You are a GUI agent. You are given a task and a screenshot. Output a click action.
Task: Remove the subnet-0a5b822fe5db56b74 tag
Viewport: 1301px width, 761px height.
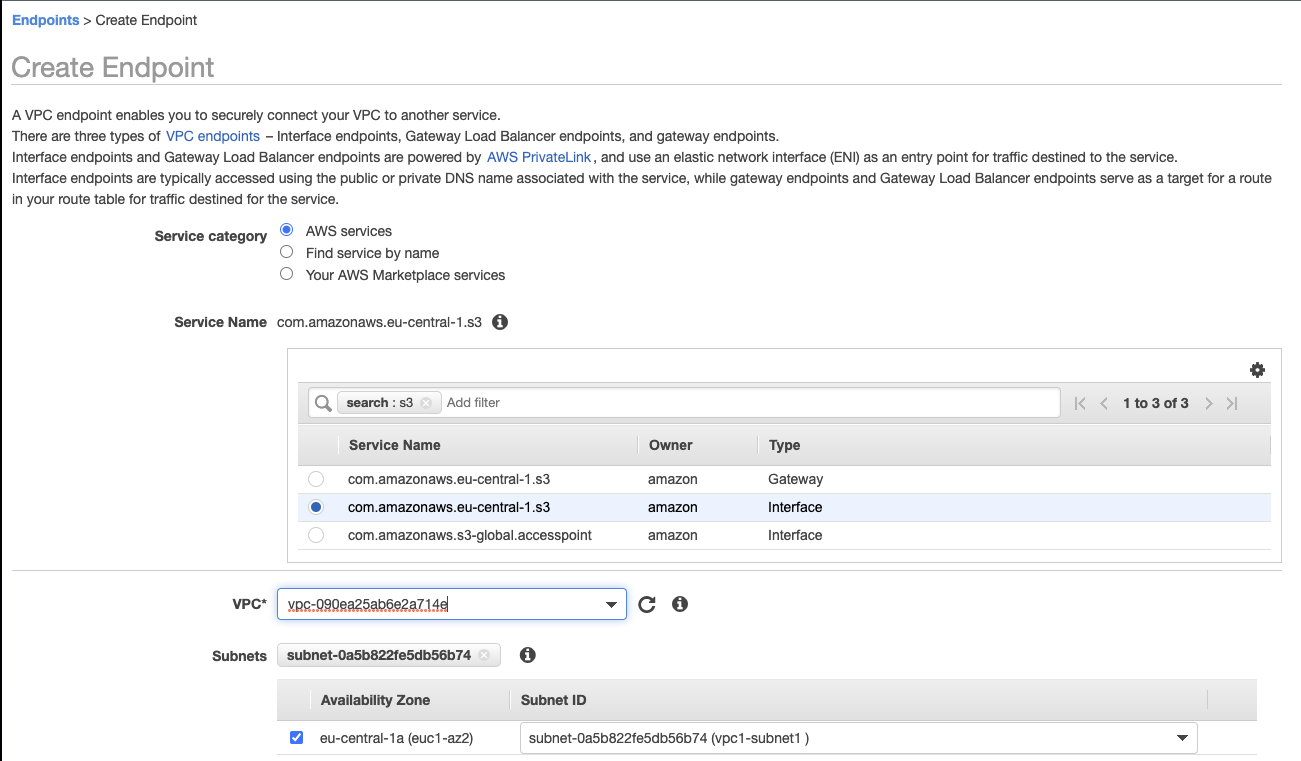click(x=484, y=655)
